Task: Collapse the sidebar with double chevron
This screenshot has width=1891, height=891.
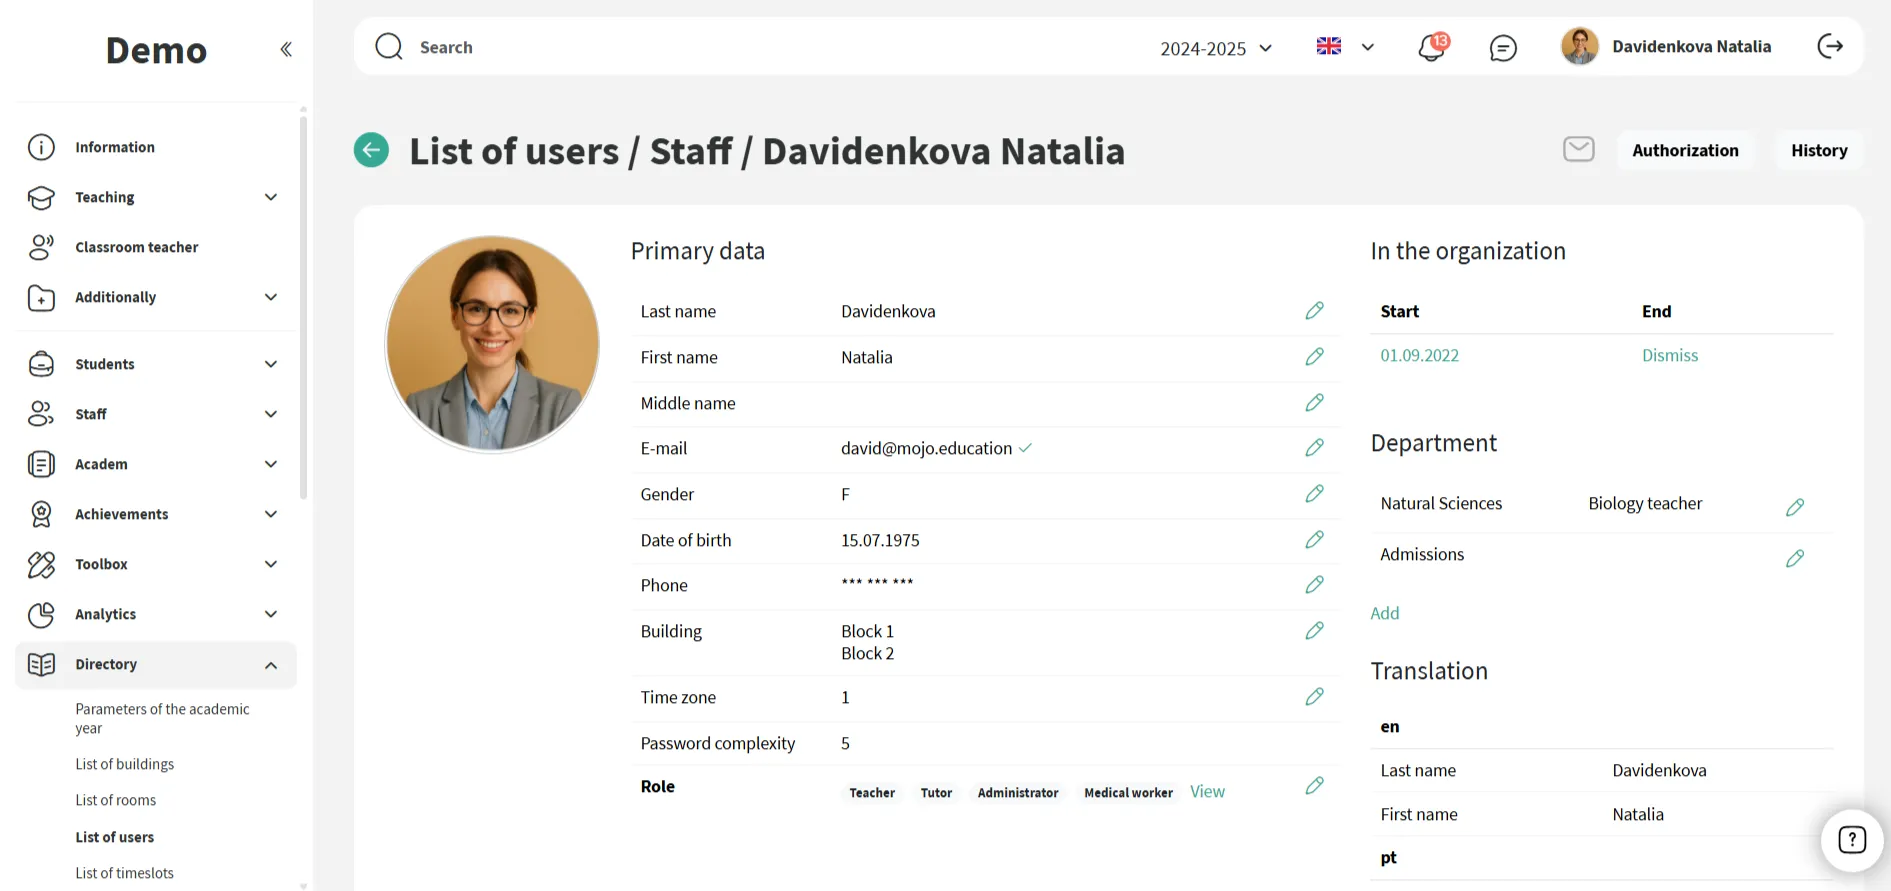Action: coord(286,49)
